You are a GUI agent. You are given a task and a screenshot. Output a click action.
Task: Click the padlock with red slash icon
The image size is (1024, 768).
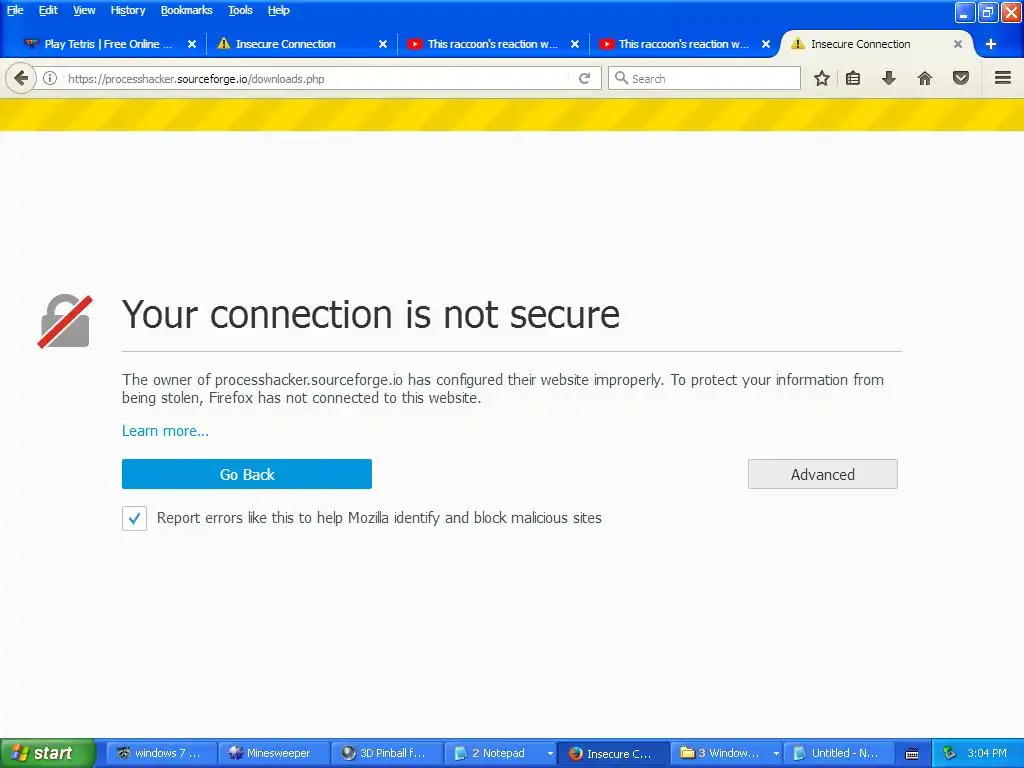[x=65, y=321]
